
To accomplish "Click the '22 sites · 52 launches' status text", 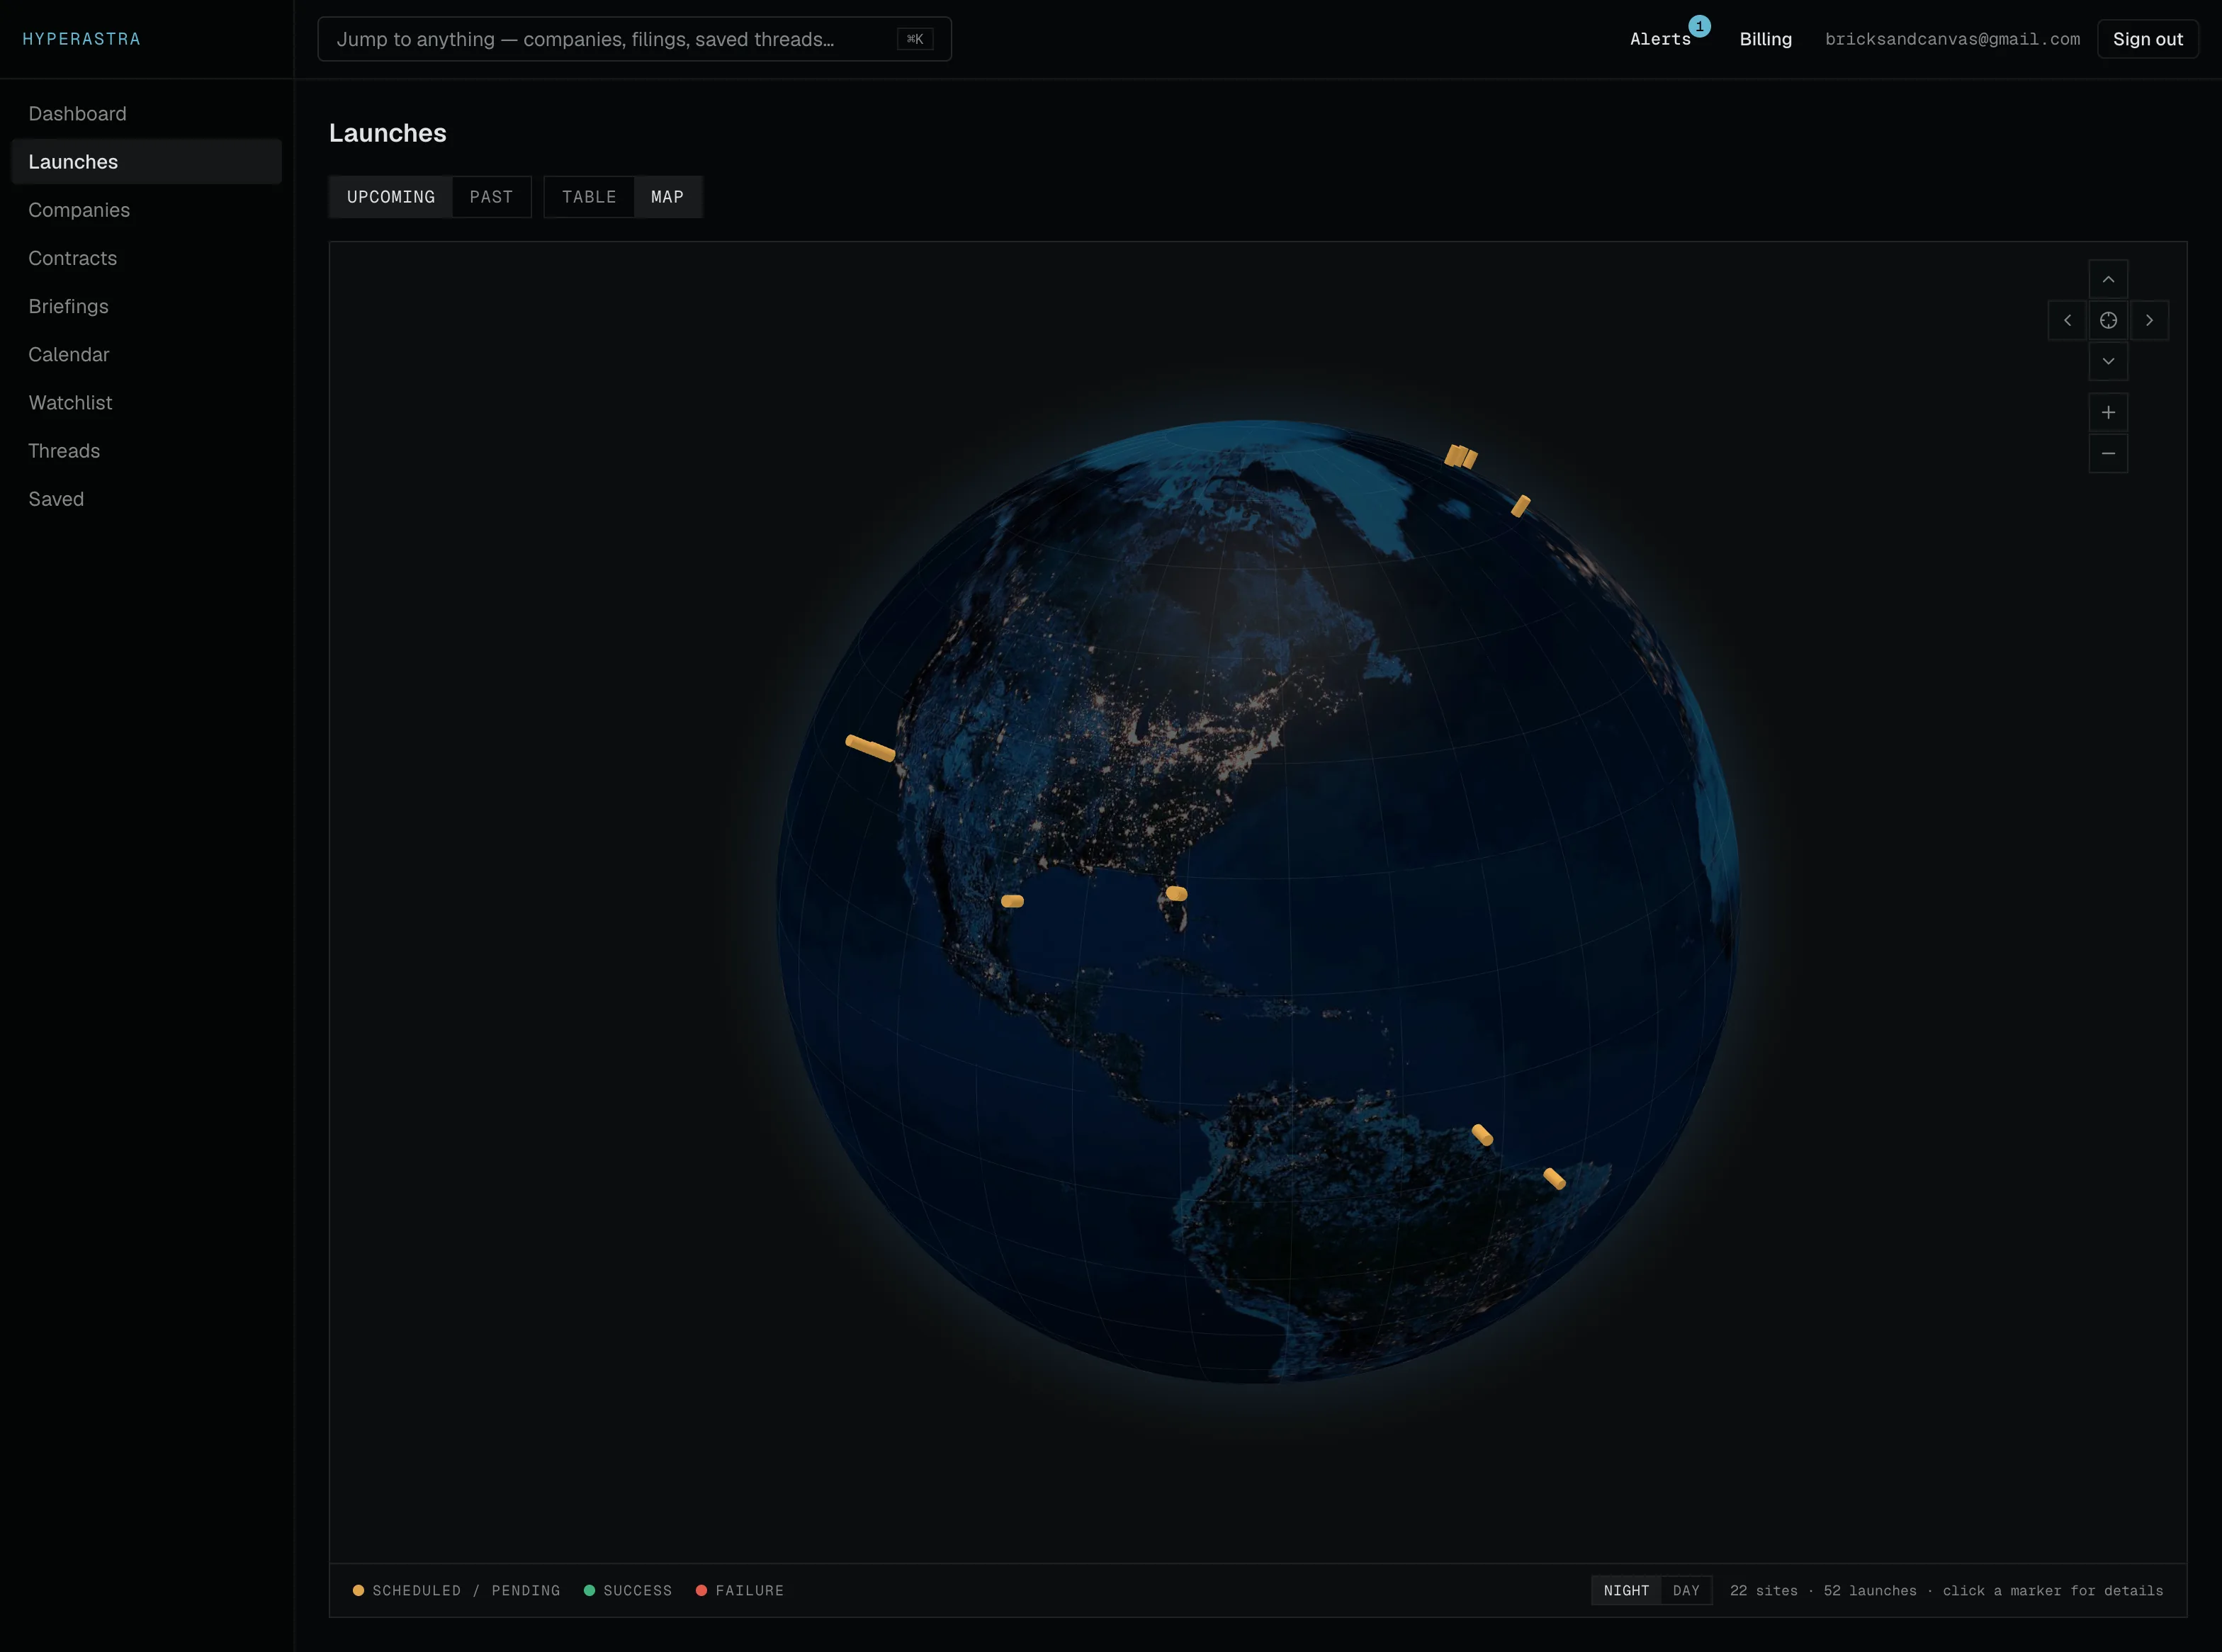I will tap(1823, 1590).
